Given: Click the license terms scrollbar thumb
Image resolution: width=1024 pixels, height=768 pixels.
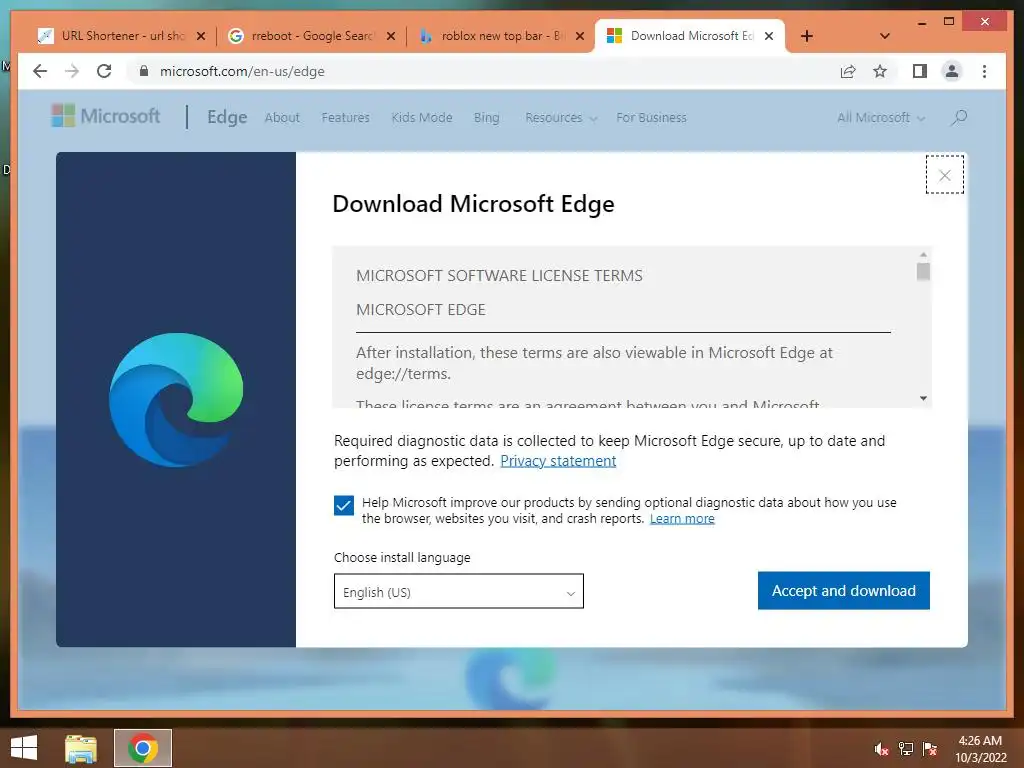Looking at the screenshot, I should coord(923,271).
